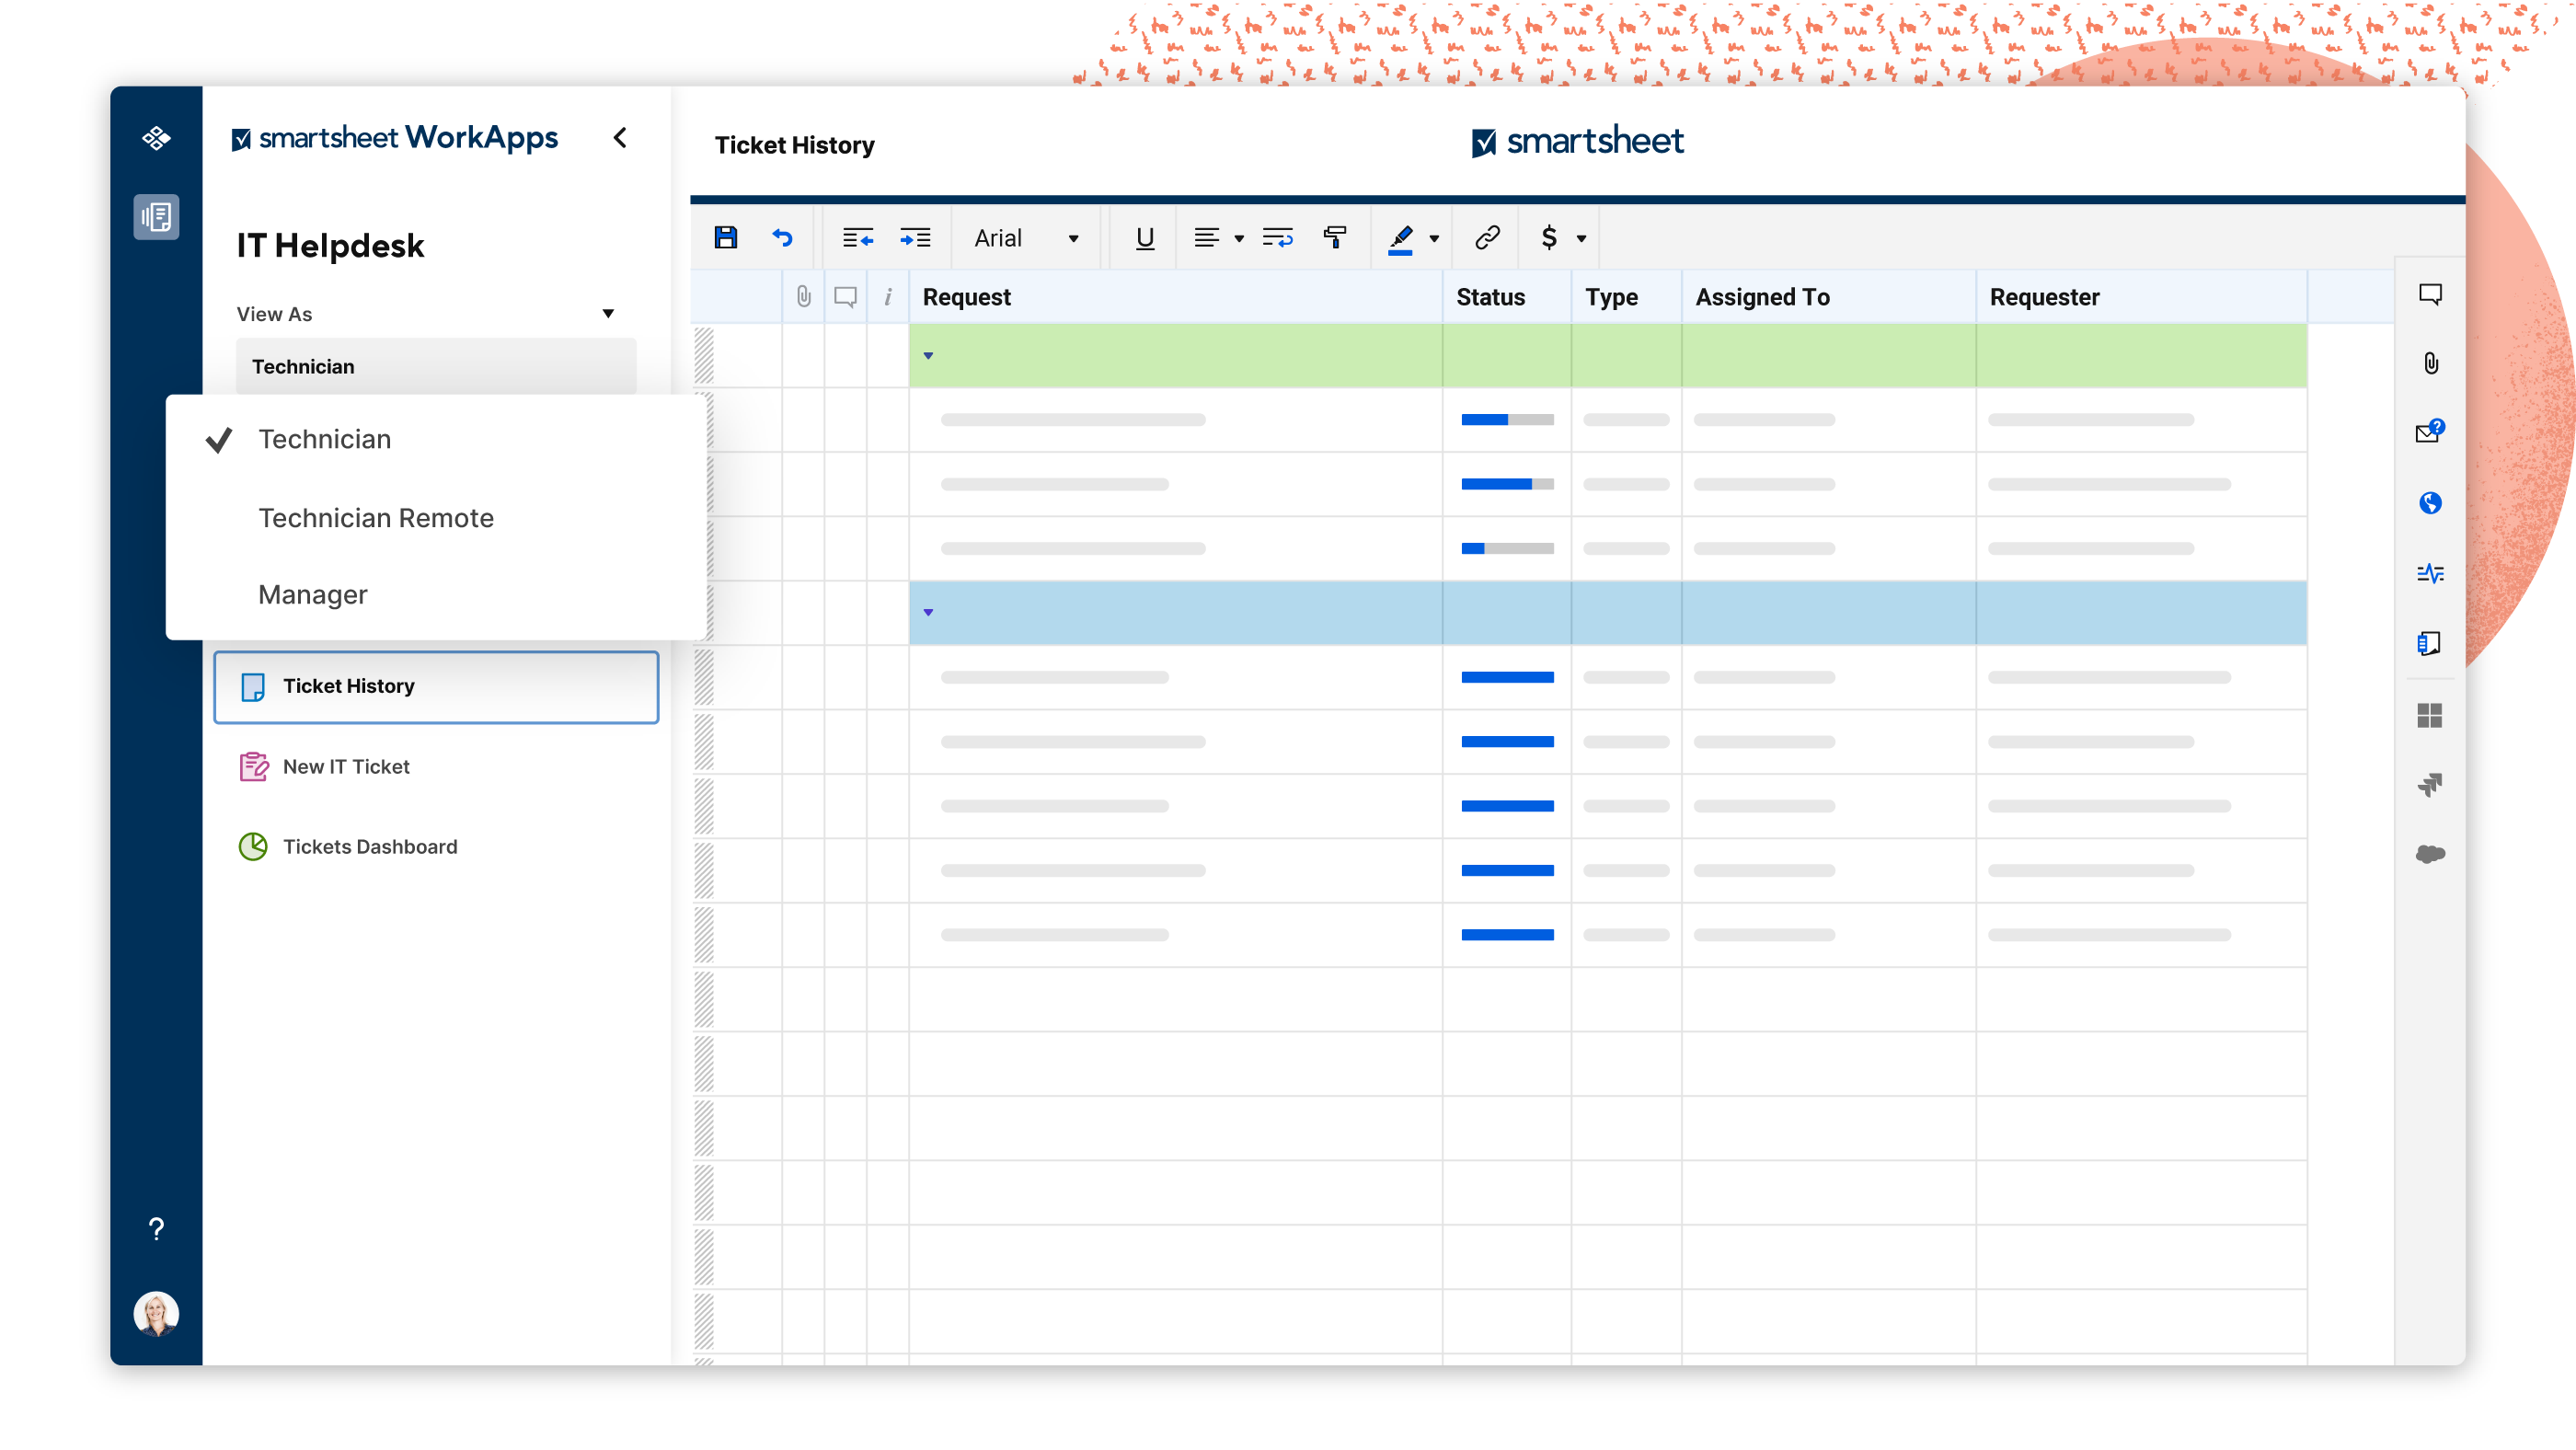Expand the View As dropdown arrow
The height and width of the screenshot is (1450, 2576).
pyautogui.click(x=608, y=314)
